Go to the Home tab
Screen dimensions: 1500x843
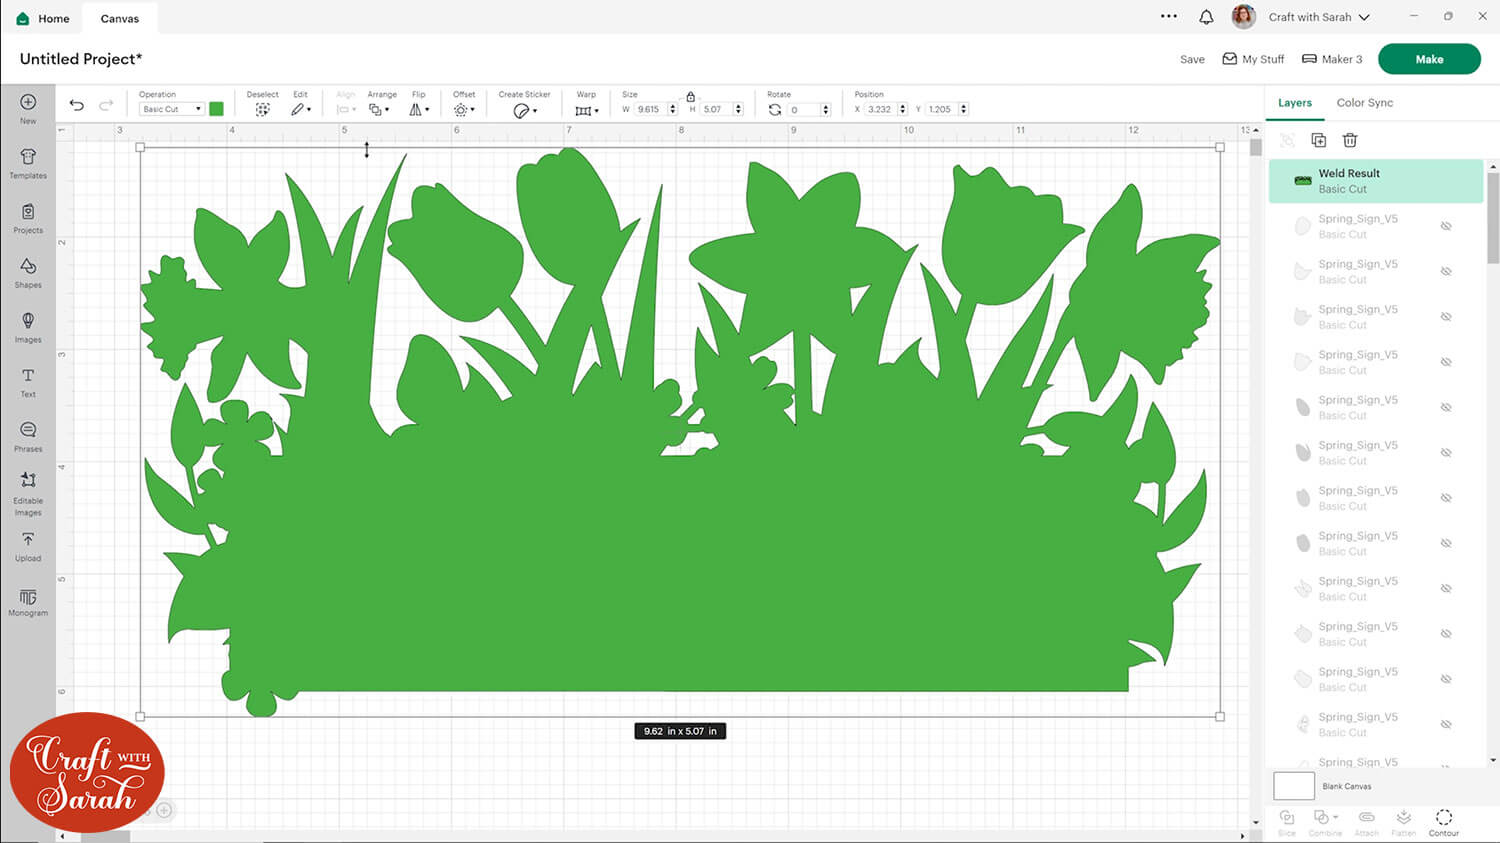tap(42, 17)
